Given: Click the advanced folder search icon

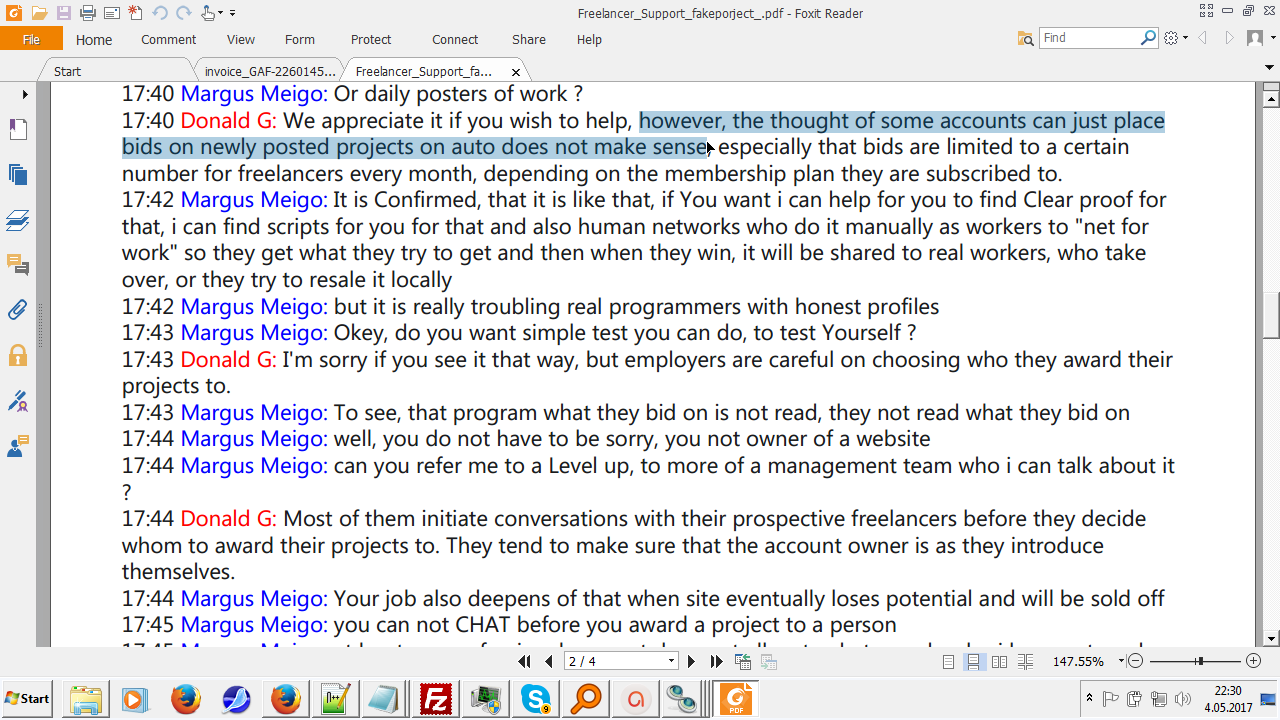Looking at the screenshot, I should click(x=1025, y=38).
